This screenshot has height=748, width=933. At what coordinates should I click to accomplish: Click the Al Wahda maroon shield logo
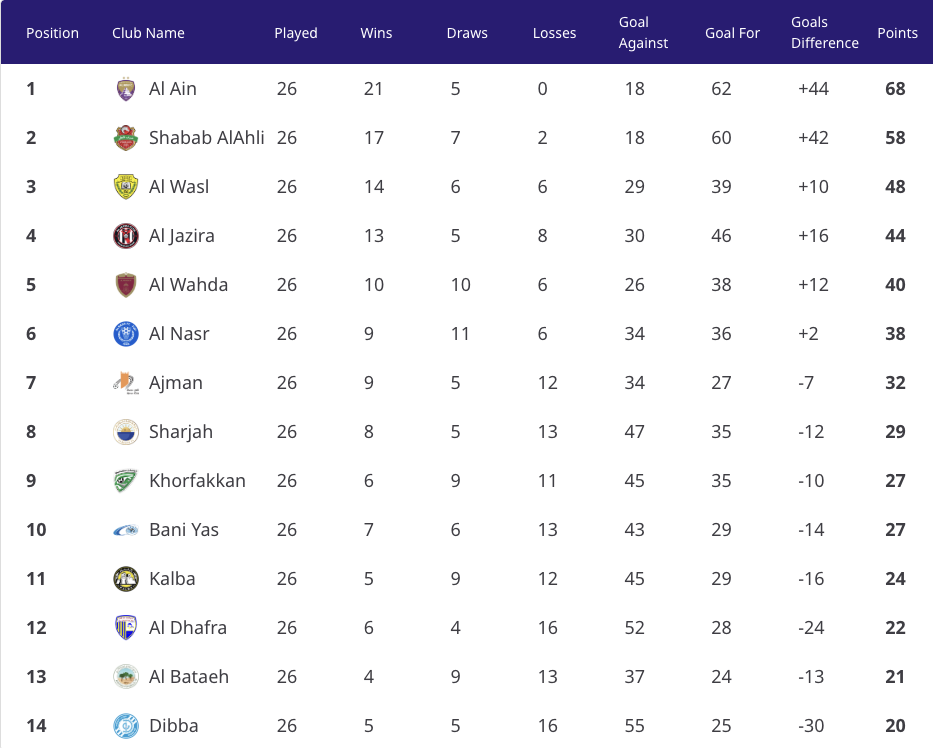tap(126, 285)
